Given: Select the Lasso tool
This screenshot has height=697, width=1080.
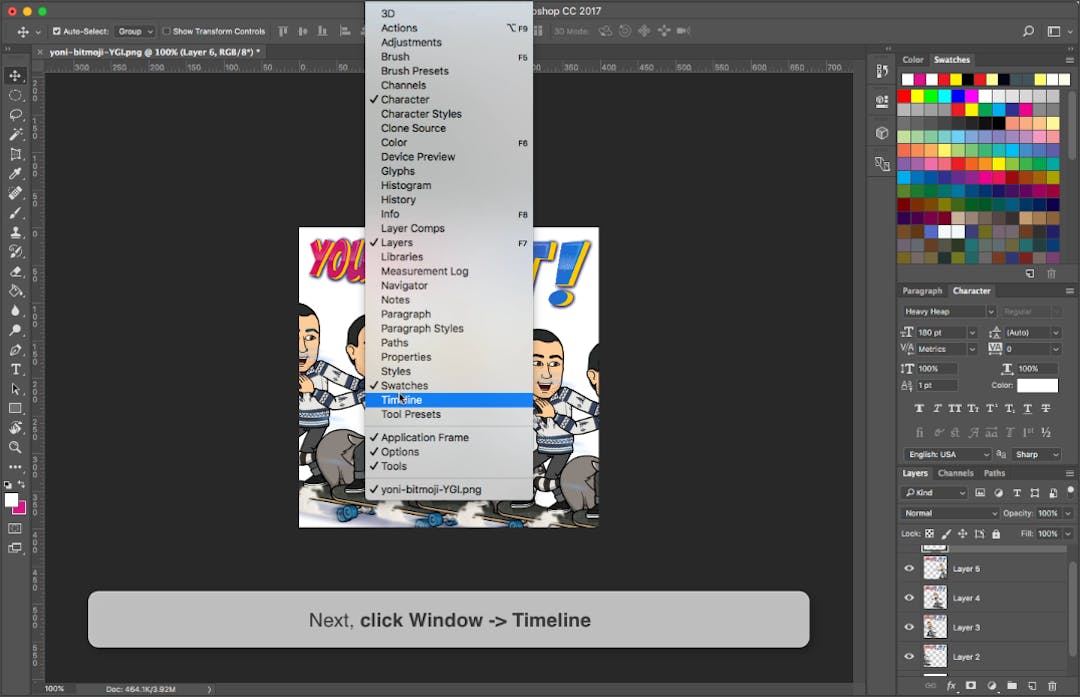Looking at the screenshot, I should point(15,114).
